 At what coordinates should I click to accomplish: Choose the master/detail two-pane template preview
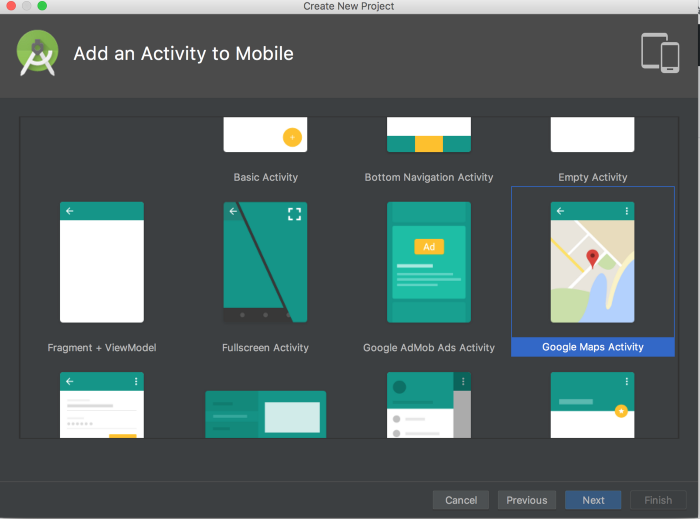tap(265, 414)
